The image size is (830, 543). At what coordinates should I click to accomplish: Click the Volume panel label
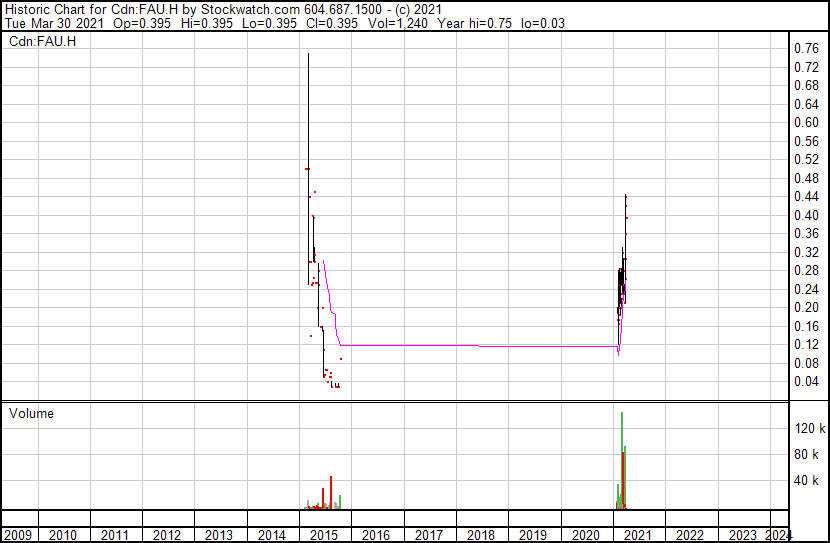coord(31,413)
